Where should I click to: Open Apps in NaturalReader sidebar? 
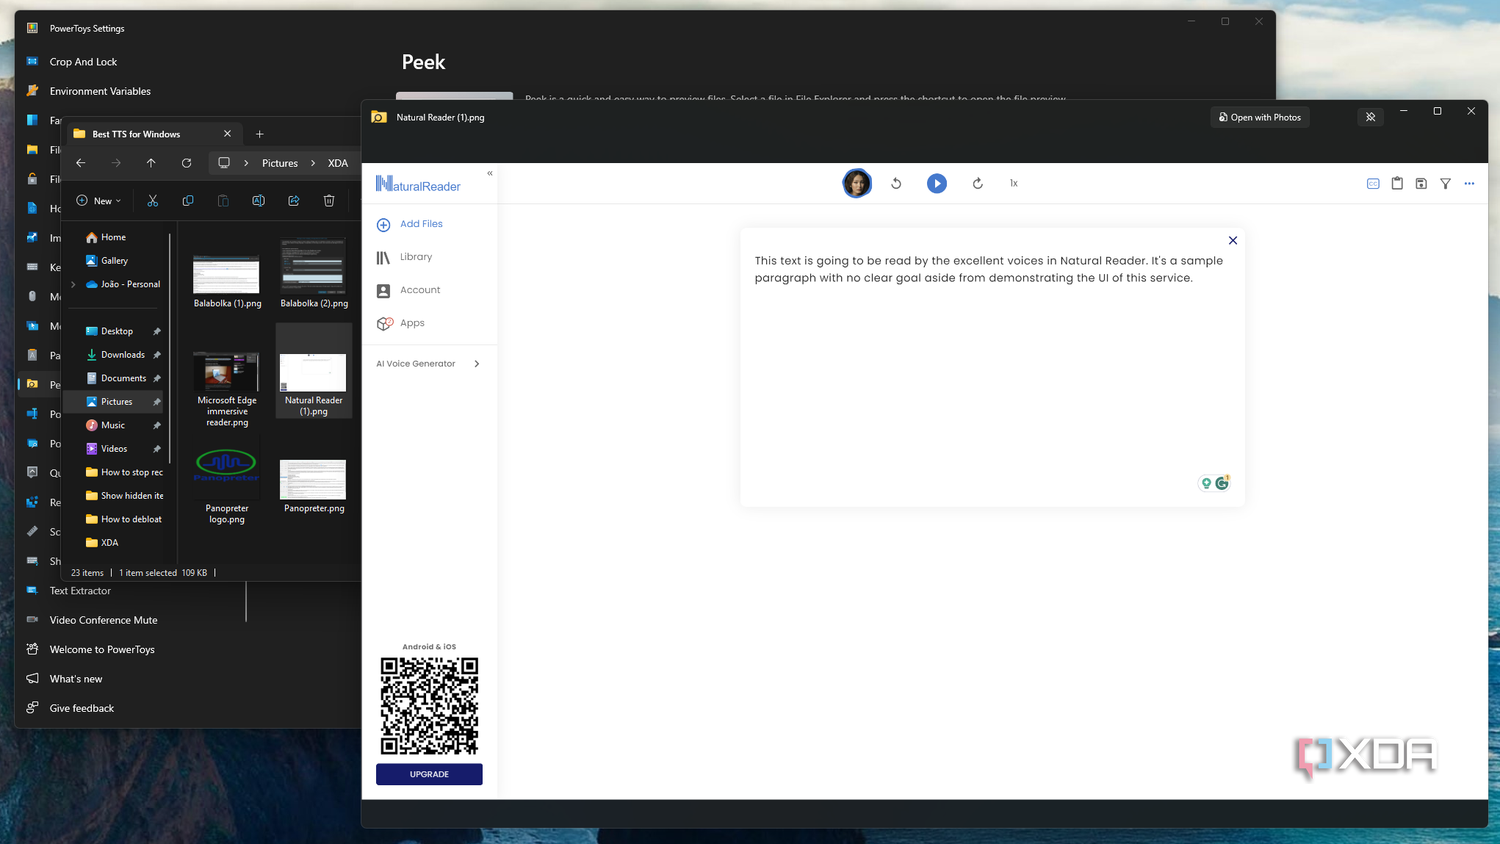pos(401,323)
